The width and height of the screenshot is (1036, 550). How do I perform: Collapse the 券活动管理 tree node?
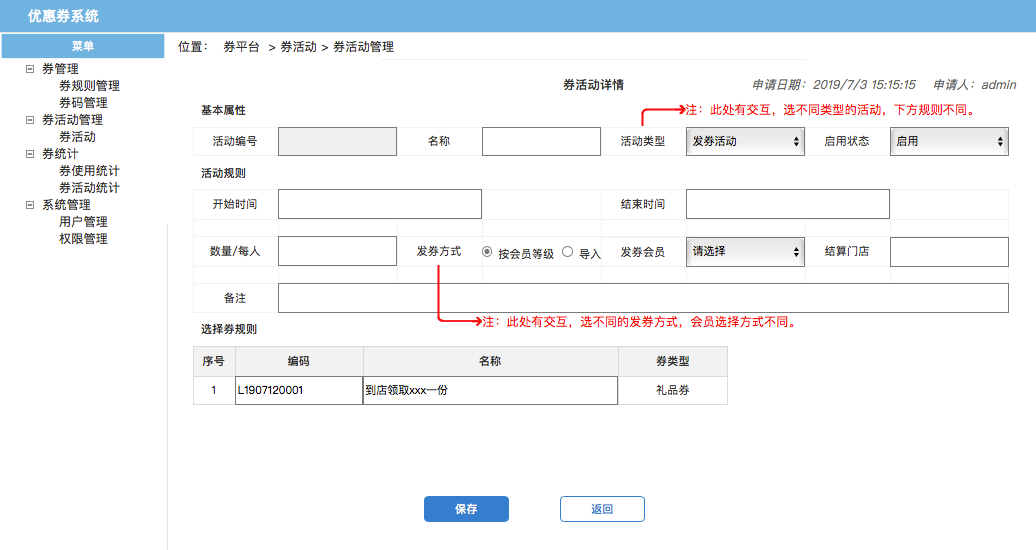(x=30, y=120)
